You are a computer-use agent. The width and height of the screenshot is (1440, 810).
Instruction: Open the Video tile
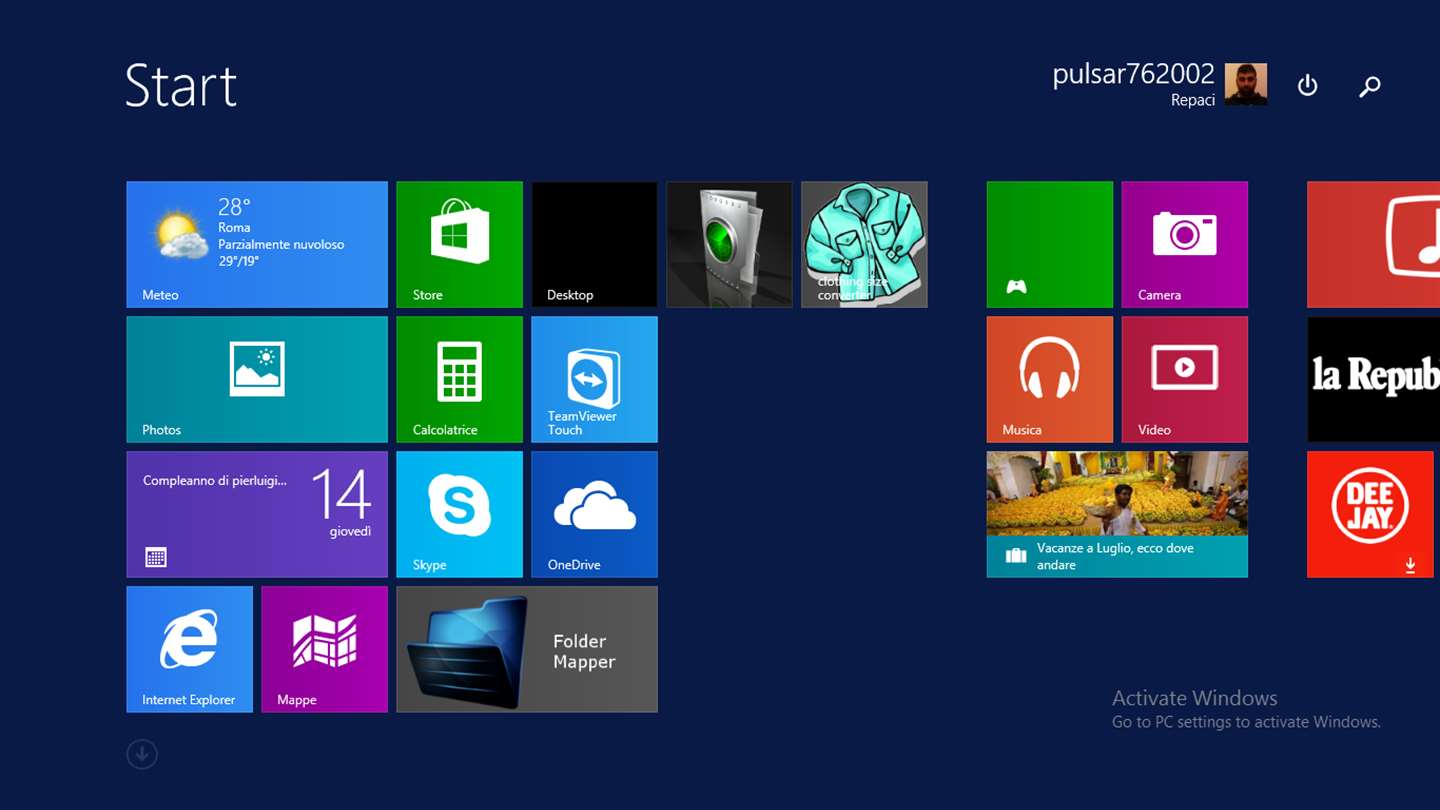[x=1184, y=379]
